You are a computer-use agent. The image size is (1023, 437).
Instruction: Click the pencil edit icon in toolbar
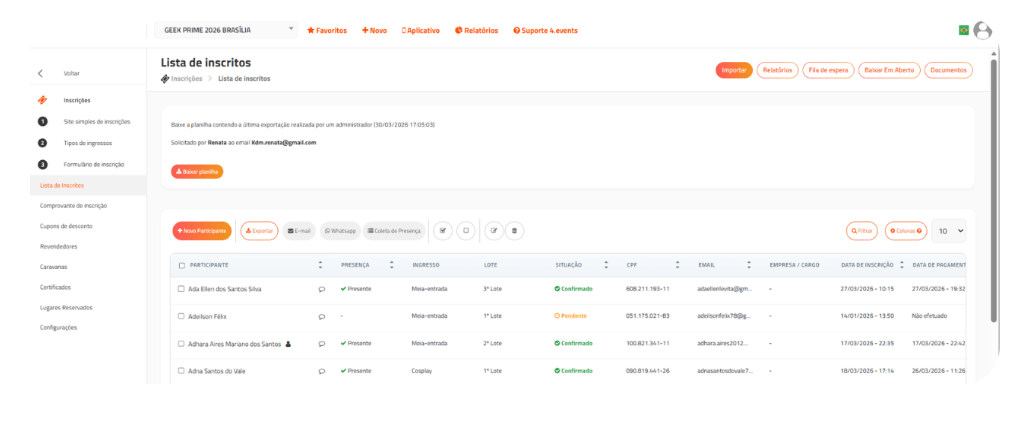[493, 230]
